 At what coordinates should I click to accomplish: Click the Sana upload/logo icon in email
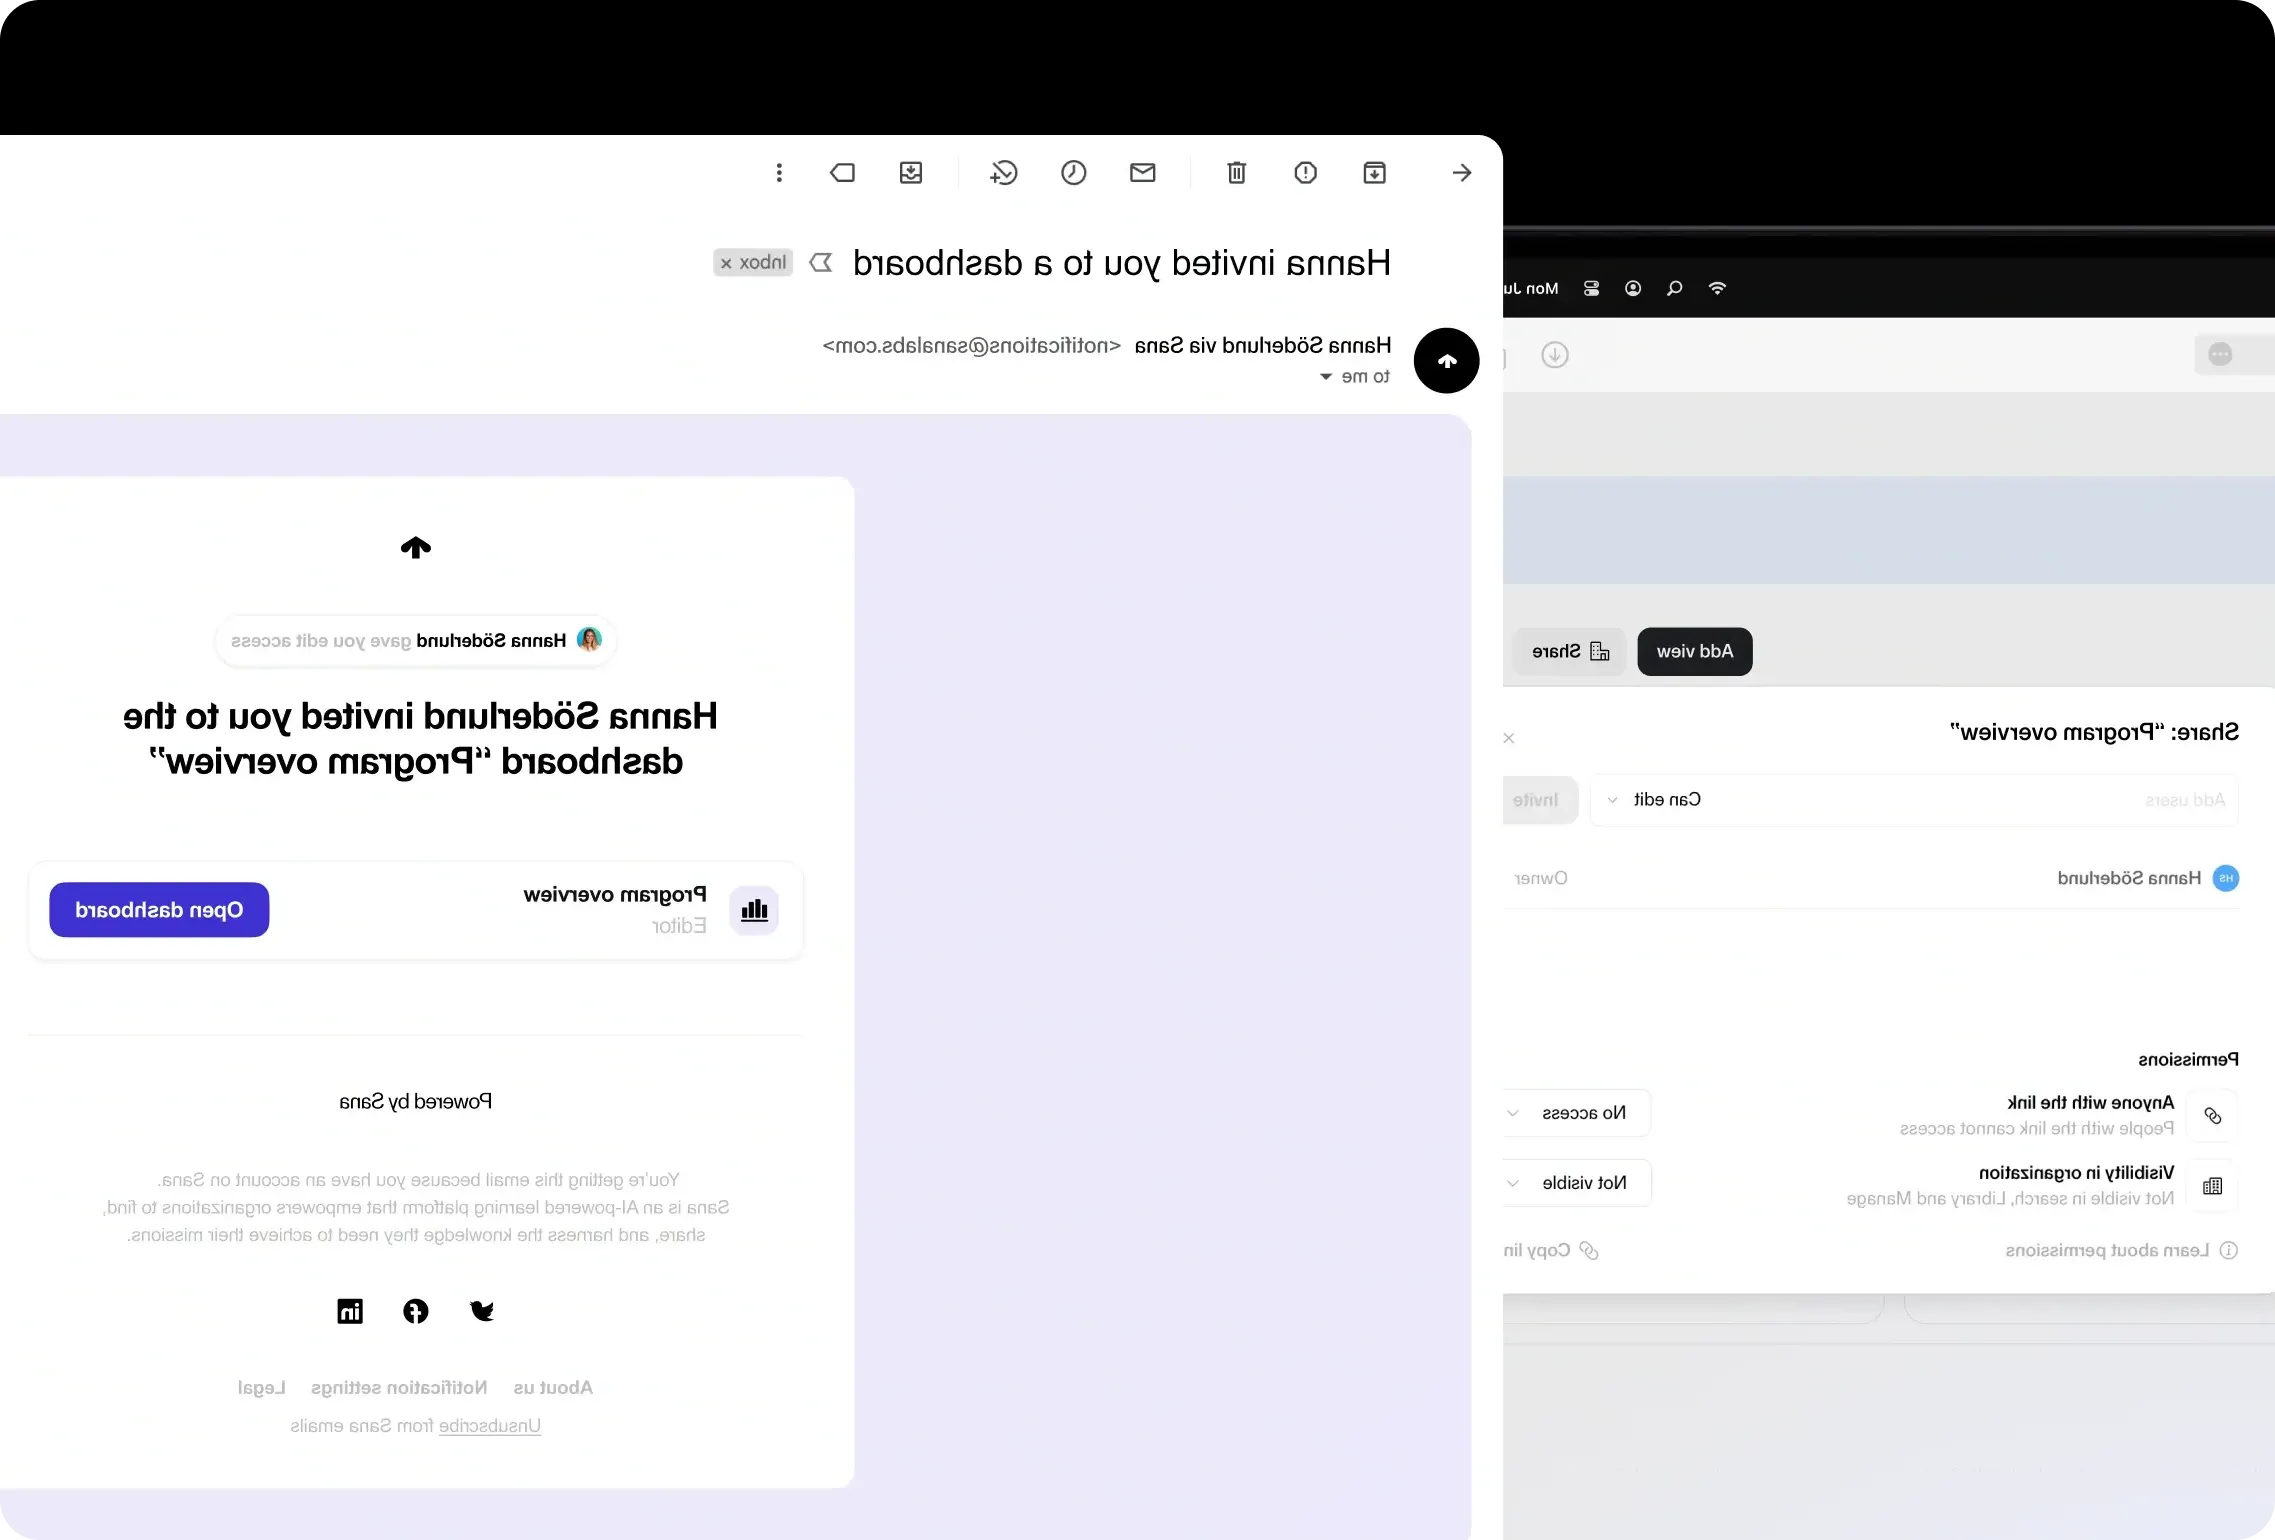414,548
